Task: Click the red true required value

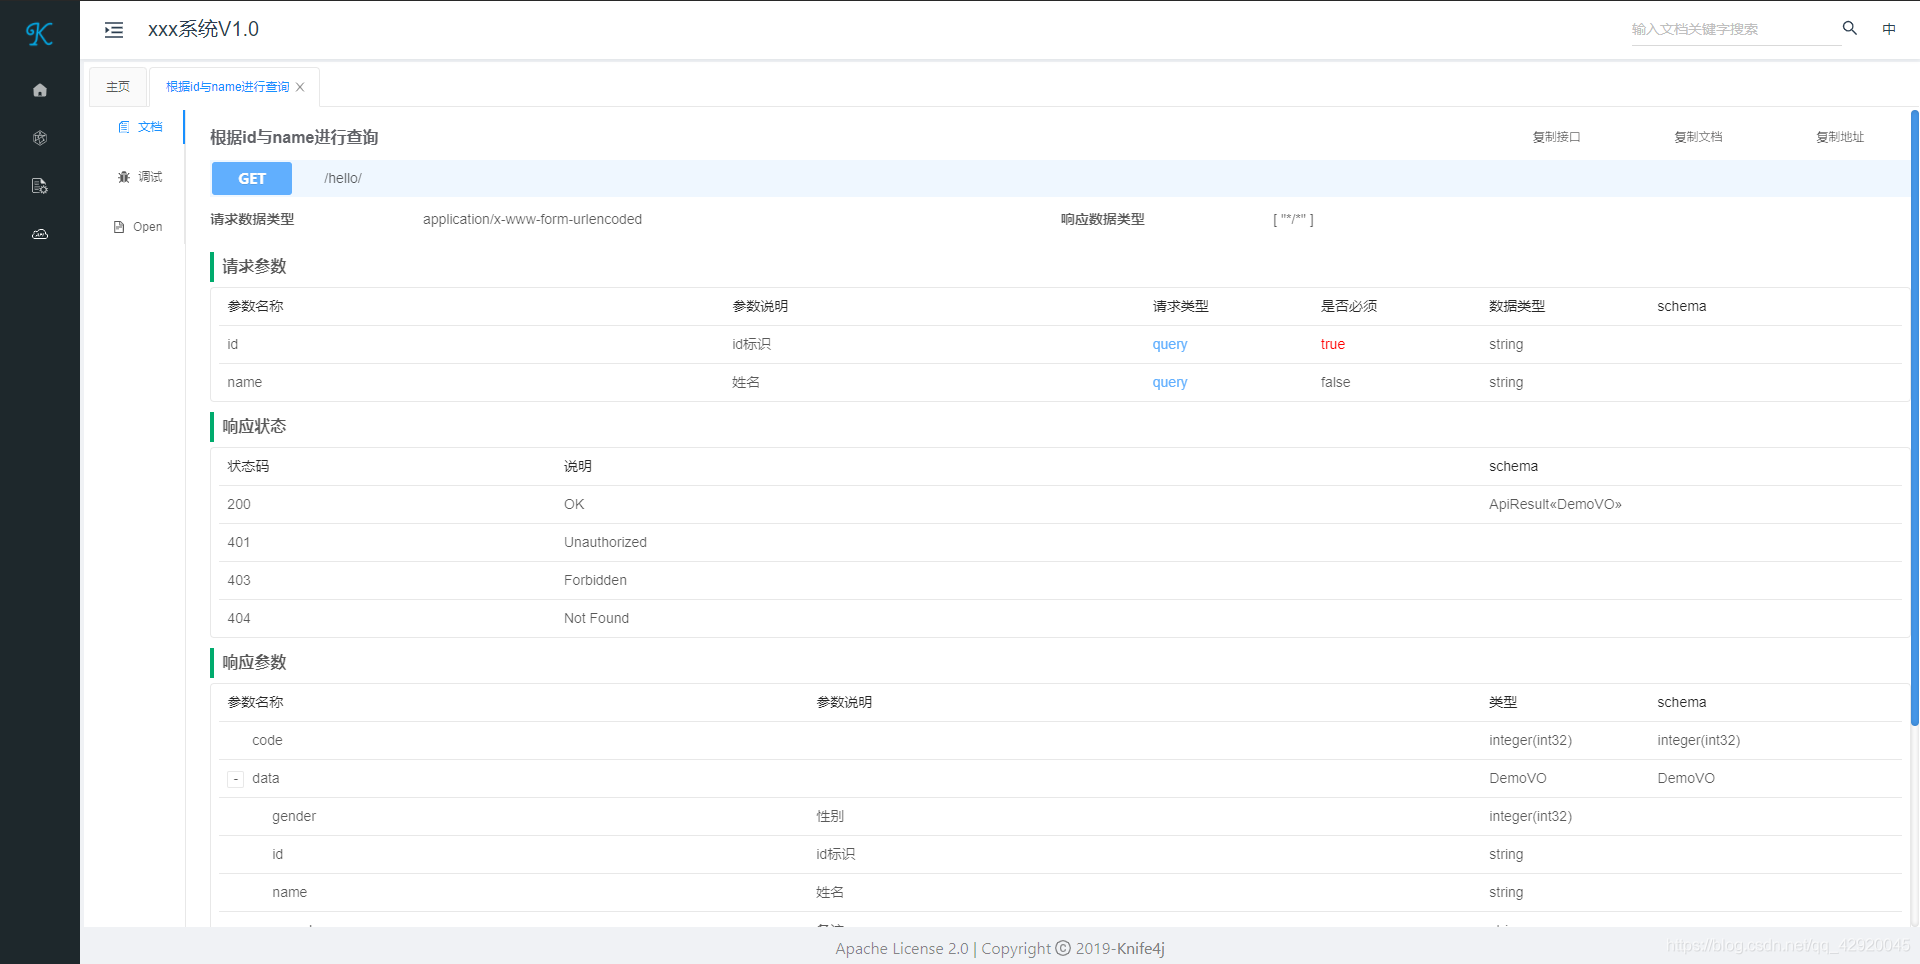Action: [1333, 344]
